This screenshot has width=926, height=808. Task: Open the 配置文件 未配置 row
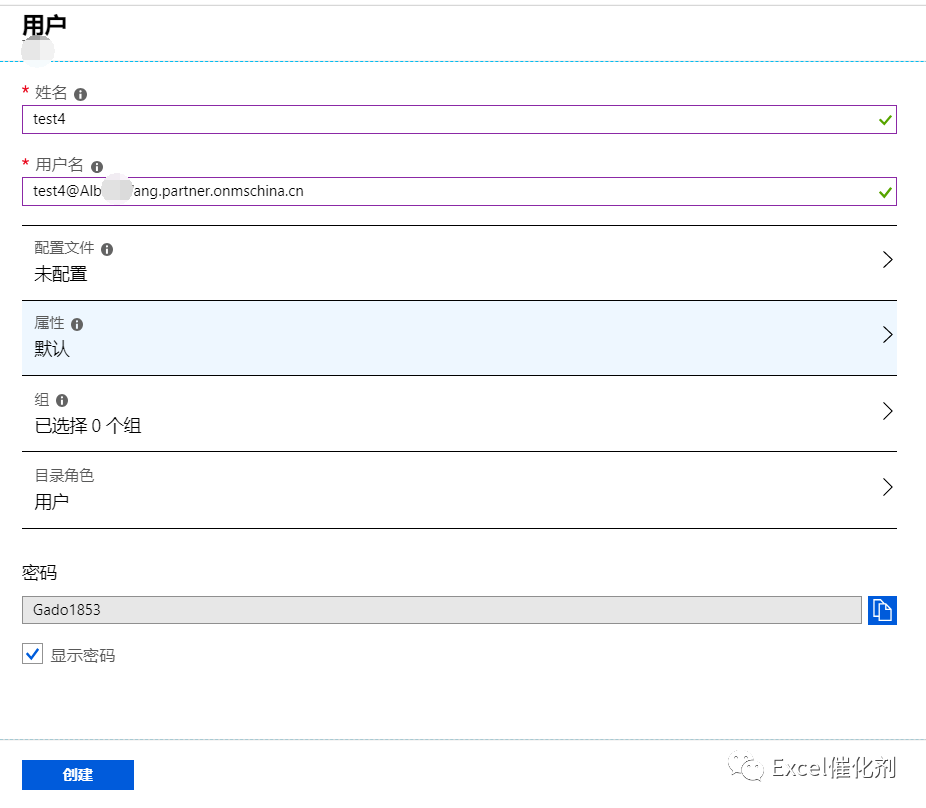[400, 262]
